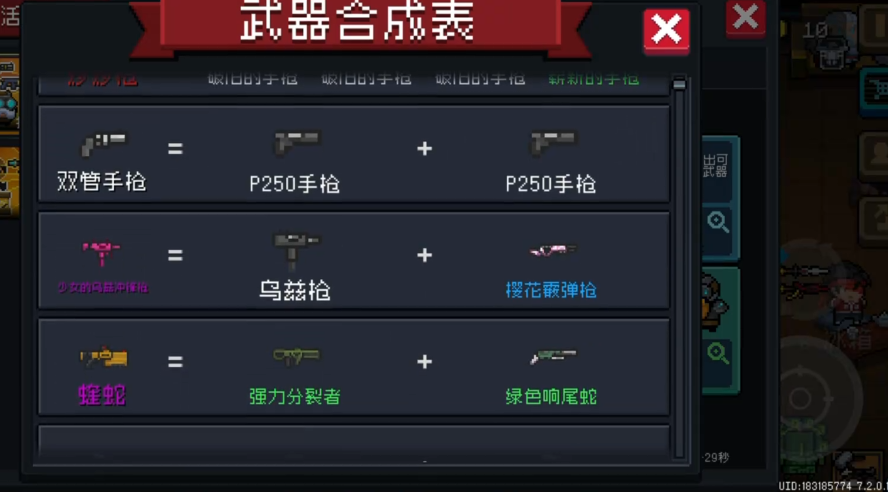Click the lower green magnifier icon
Screen dimensions: 888x492
click(718, 354)
